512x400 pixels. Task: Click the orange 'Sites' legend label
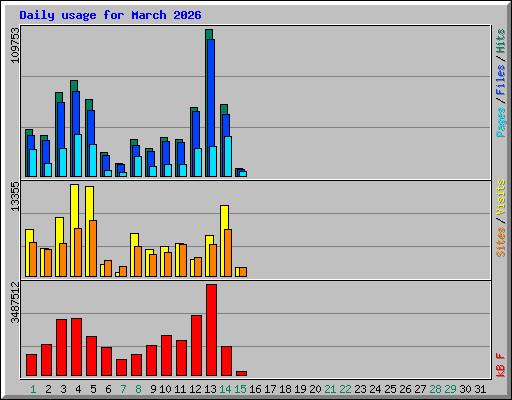click(501, 242)
